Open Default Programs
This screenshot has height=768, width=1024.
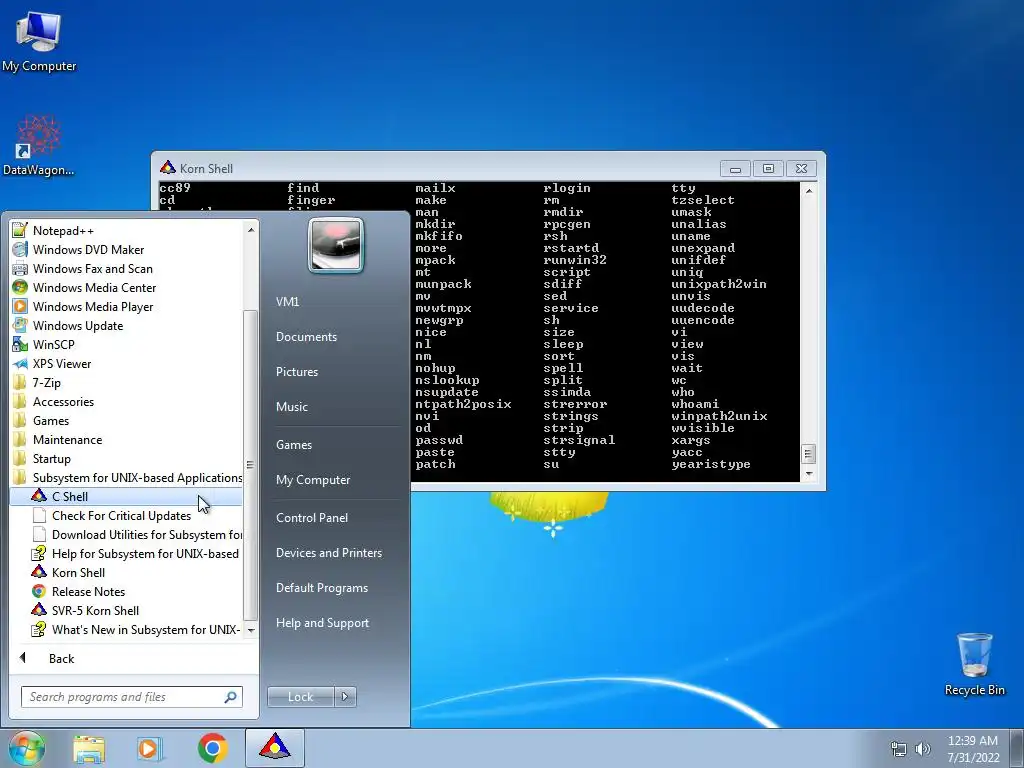pyautogui.click(x=322, y=588)
